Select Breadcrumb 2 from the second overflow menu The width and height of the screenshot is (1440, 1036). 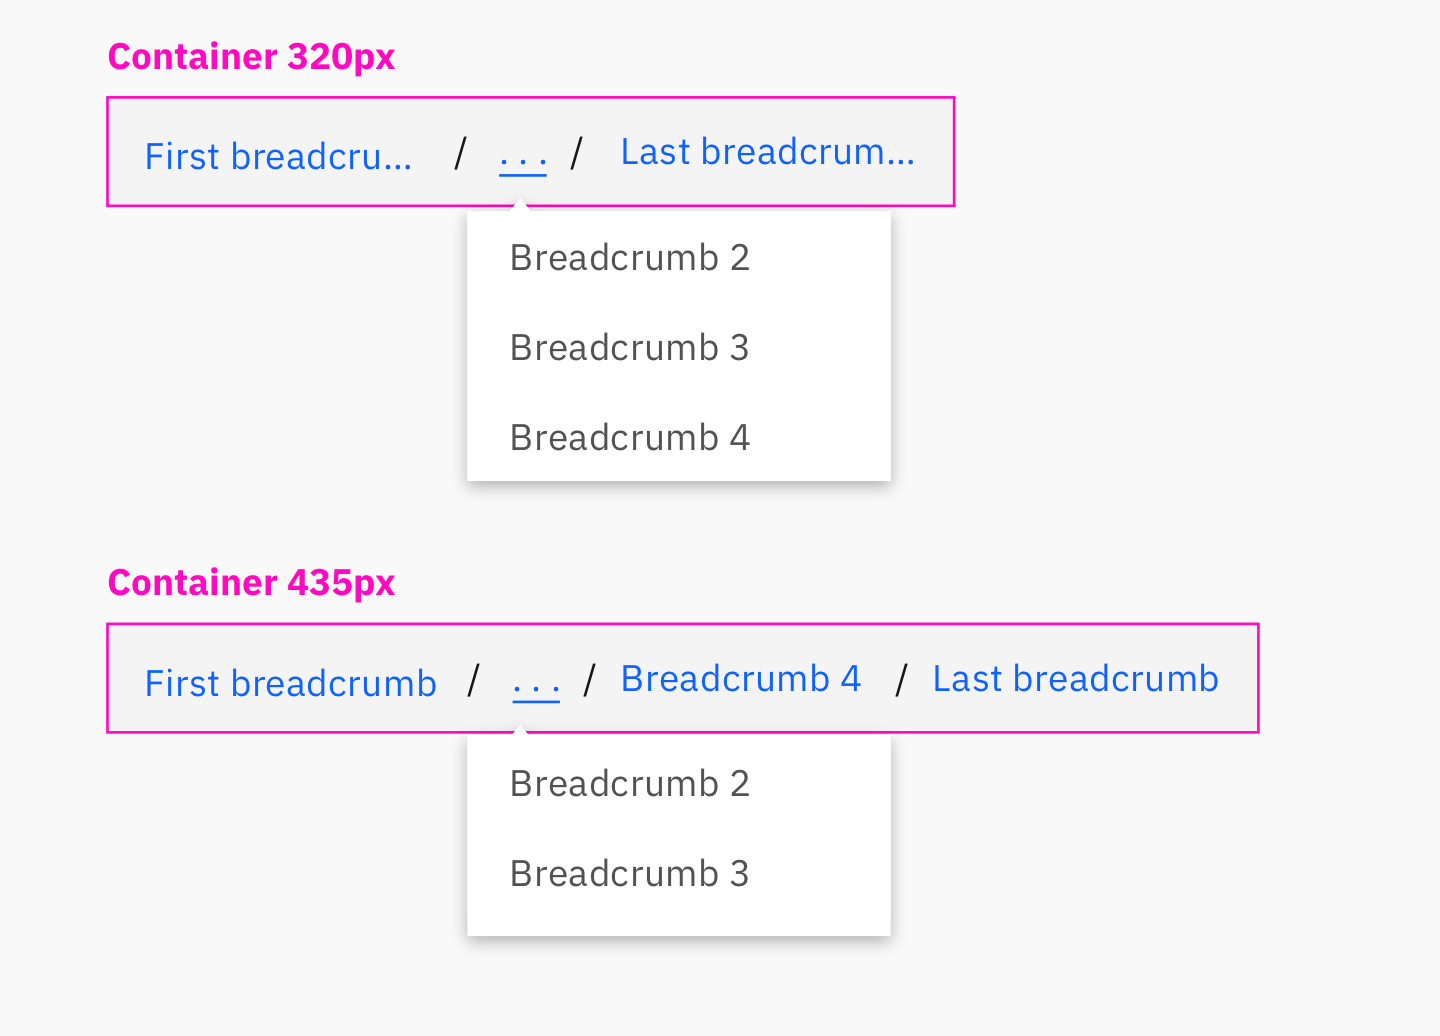click(x=629, y=783)
